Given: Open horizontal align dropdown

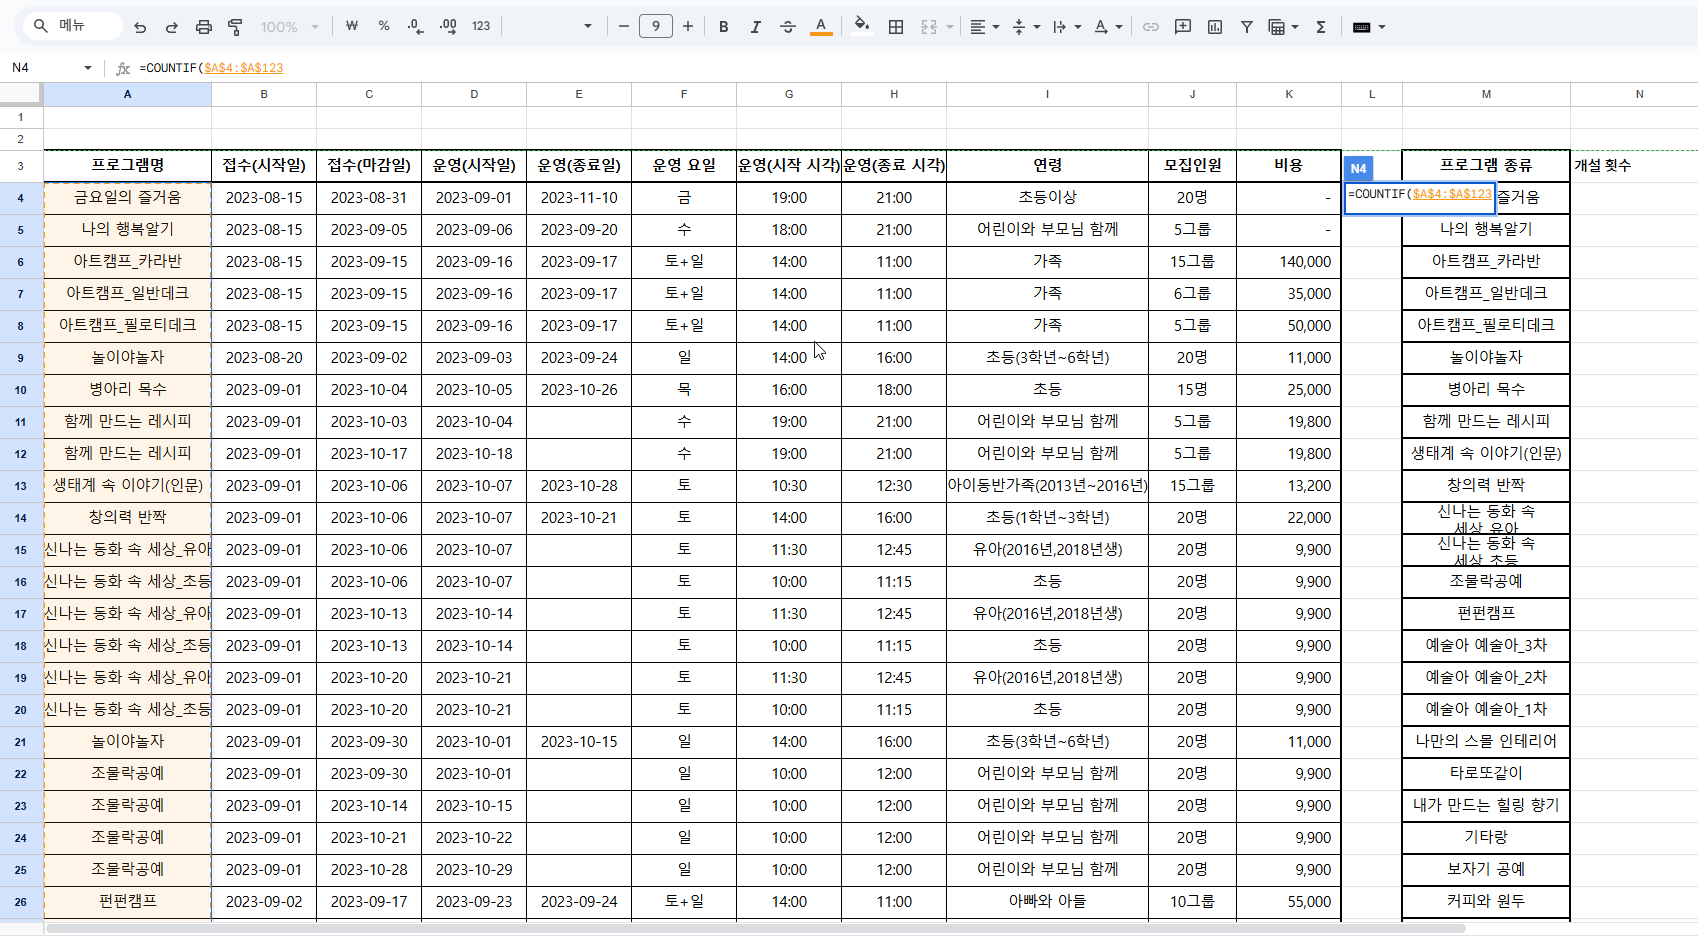Looking at the screenshot, I should click(985, 27).
